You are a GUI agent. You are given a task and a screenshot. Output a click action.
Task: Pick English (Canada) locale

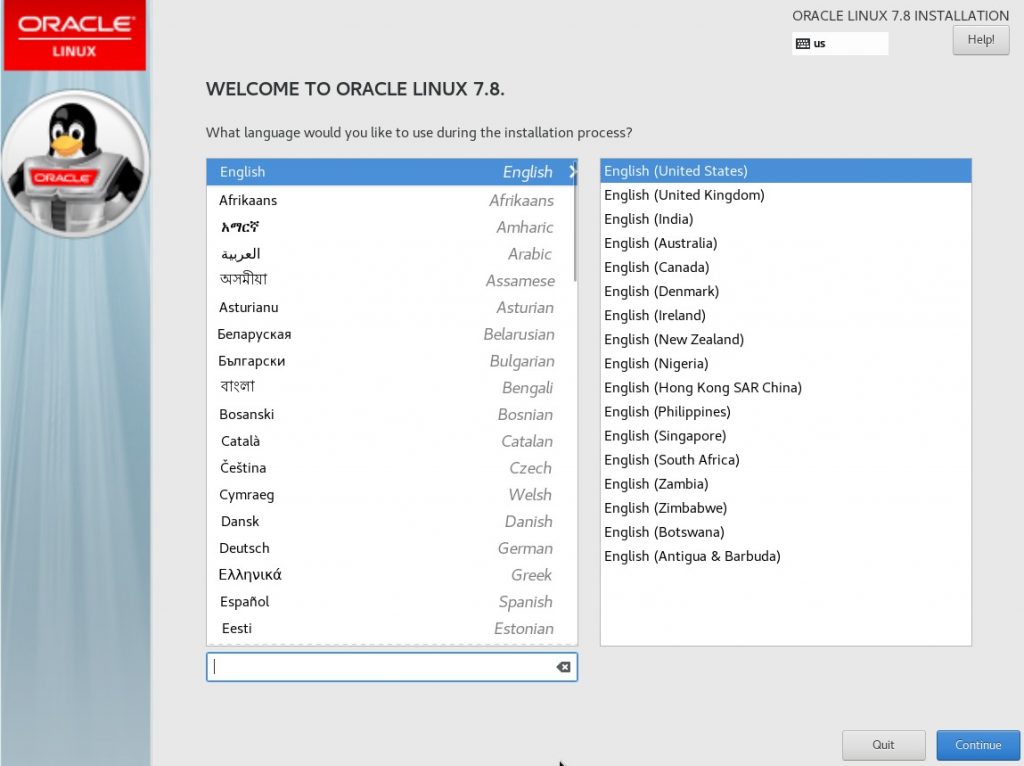point(786,267)
